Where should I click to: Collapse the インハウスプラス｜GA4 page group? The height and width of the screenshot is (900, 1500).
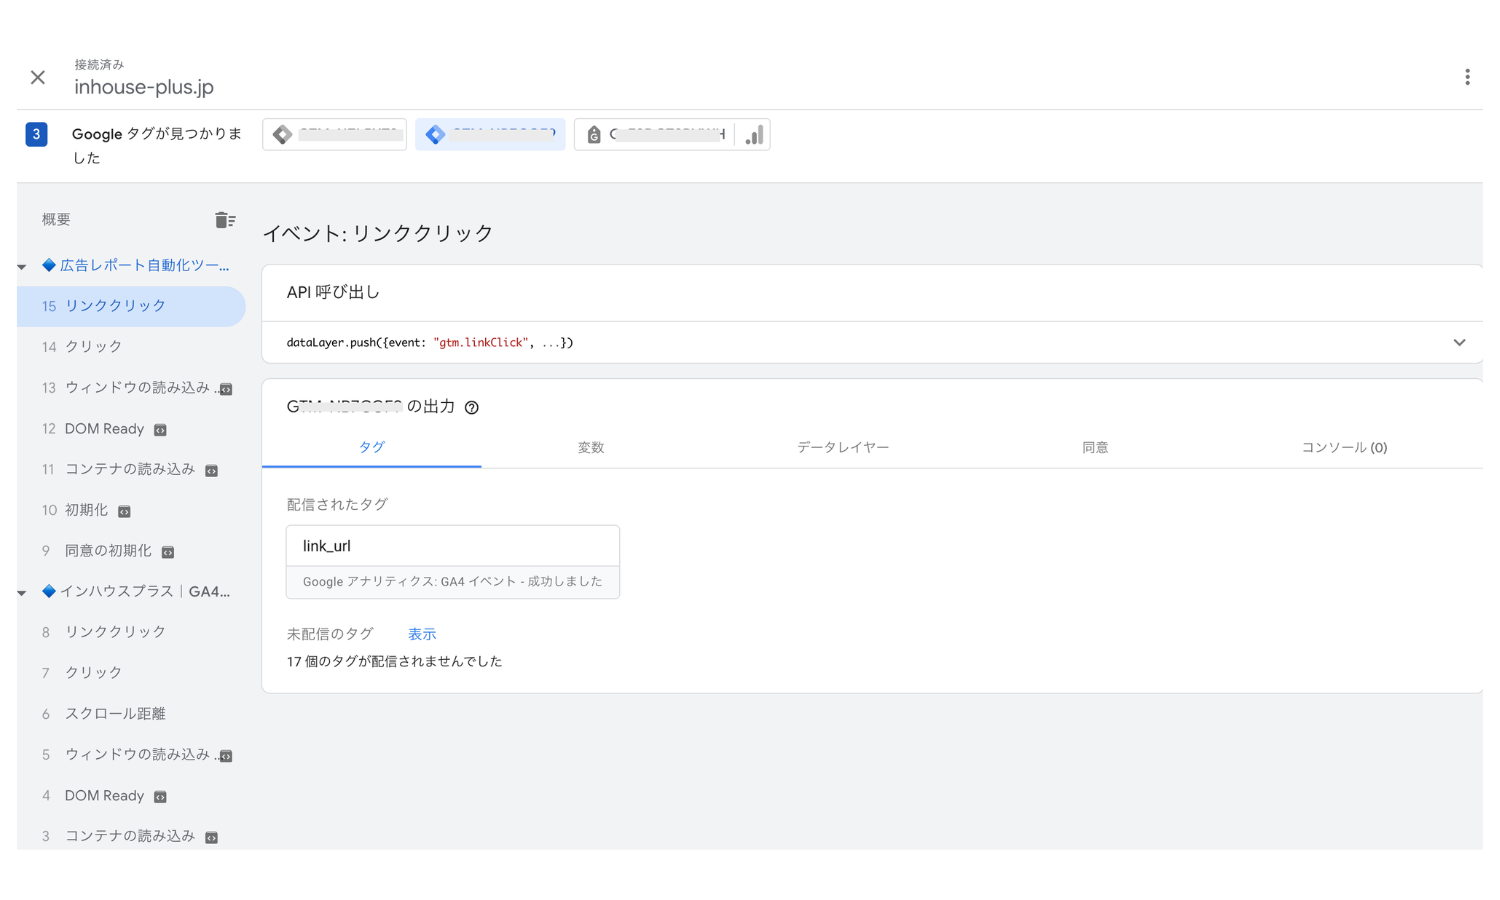click(22, 592)
